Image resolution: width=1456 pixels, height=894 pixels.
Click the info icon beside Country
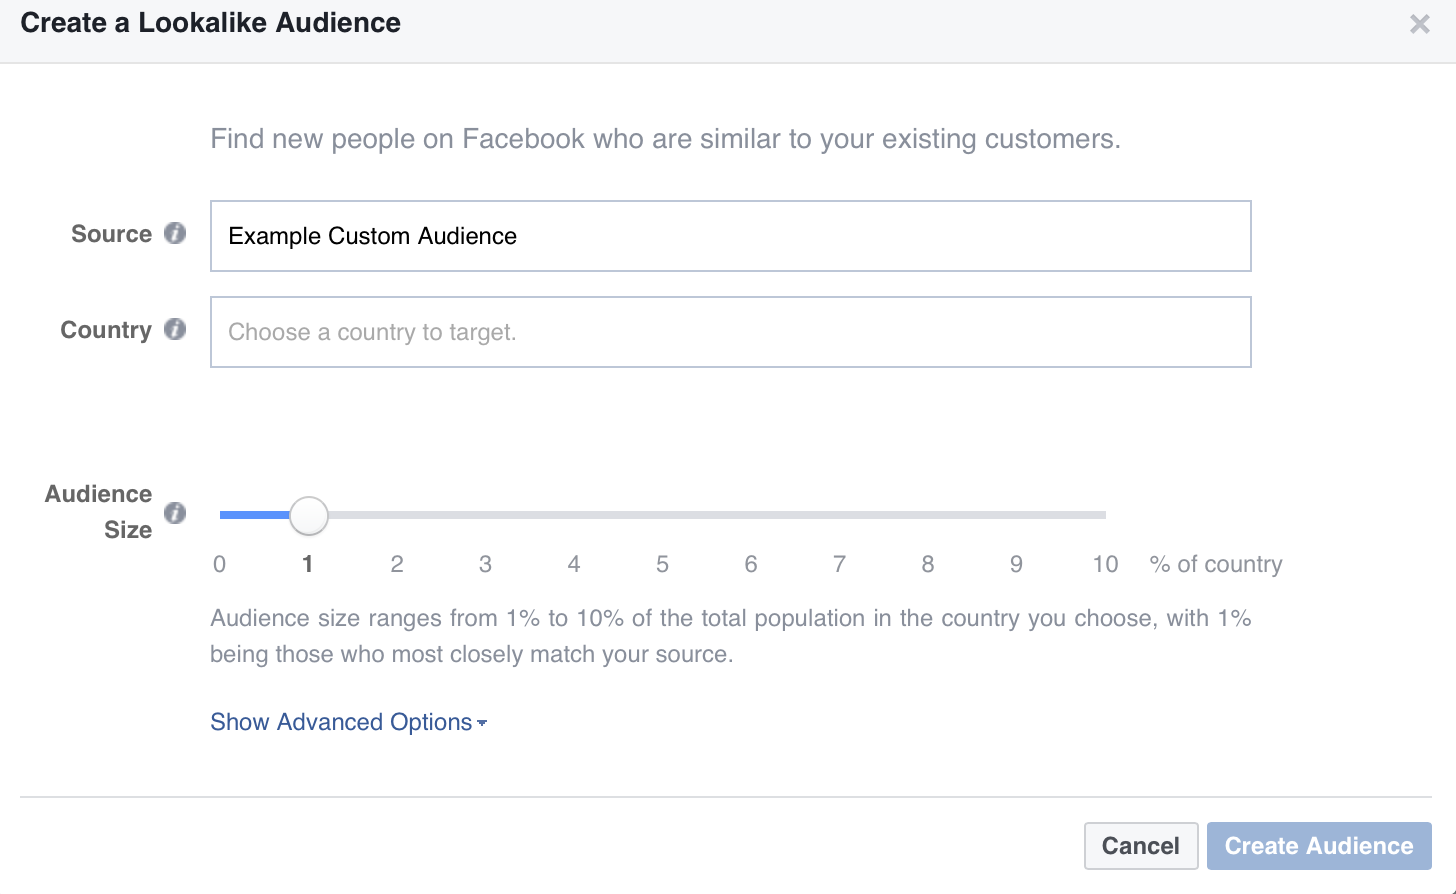[x=175, y=329]
